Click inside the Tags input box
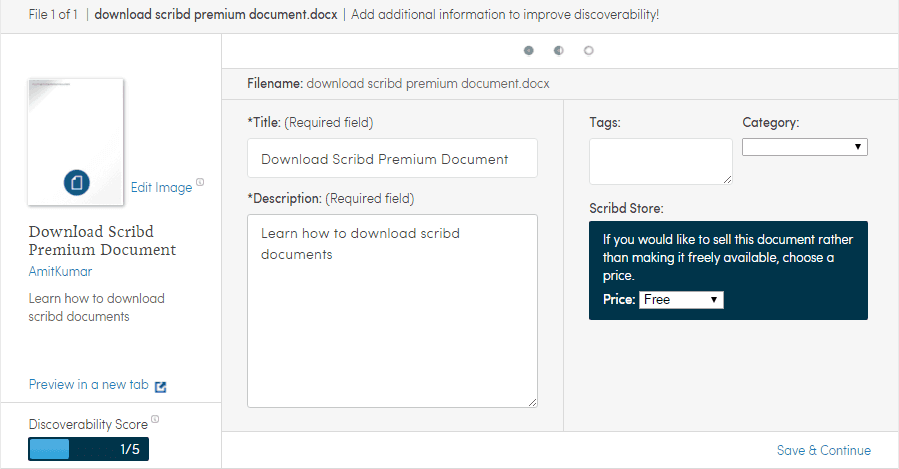The width and height of the screenshot is (899, 469). [x=660, y=161]
